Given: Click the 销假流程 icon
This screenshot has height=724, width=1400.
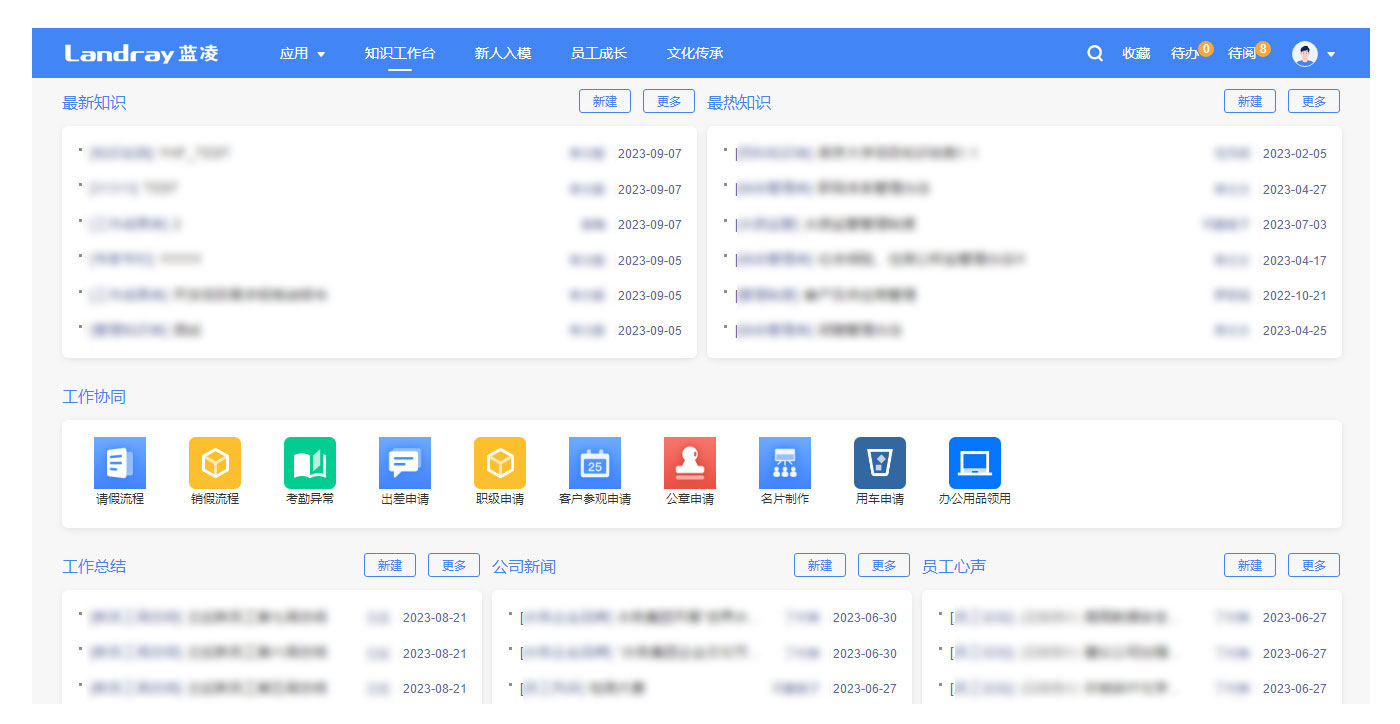Looking at the screenshot, I should coord(215,463).
